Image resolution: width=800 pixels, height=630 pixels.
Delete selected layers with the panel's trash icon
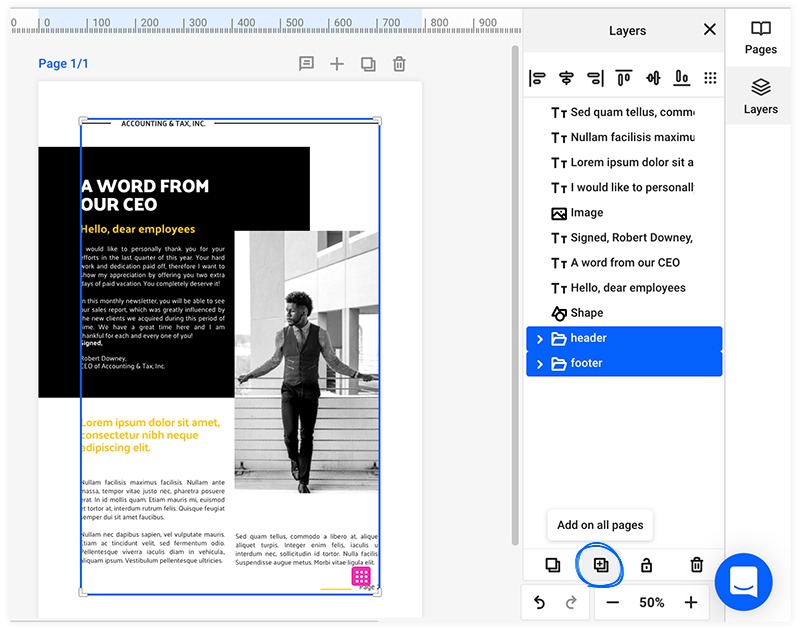click(697, 565)
